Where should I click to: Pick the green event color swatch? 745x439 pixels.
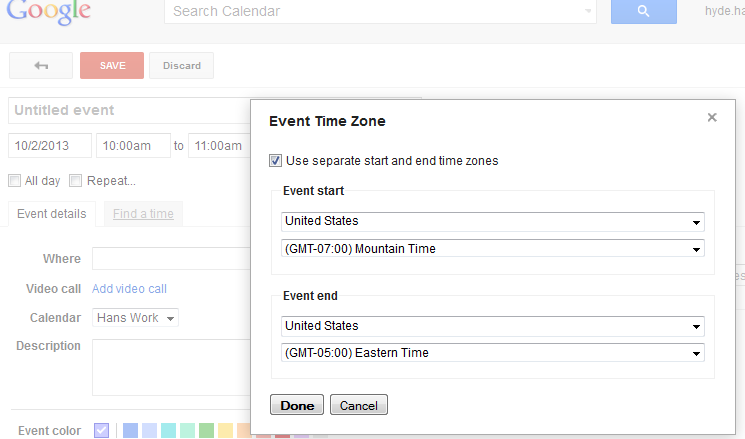pyautogui.click(x=206, y=431)
